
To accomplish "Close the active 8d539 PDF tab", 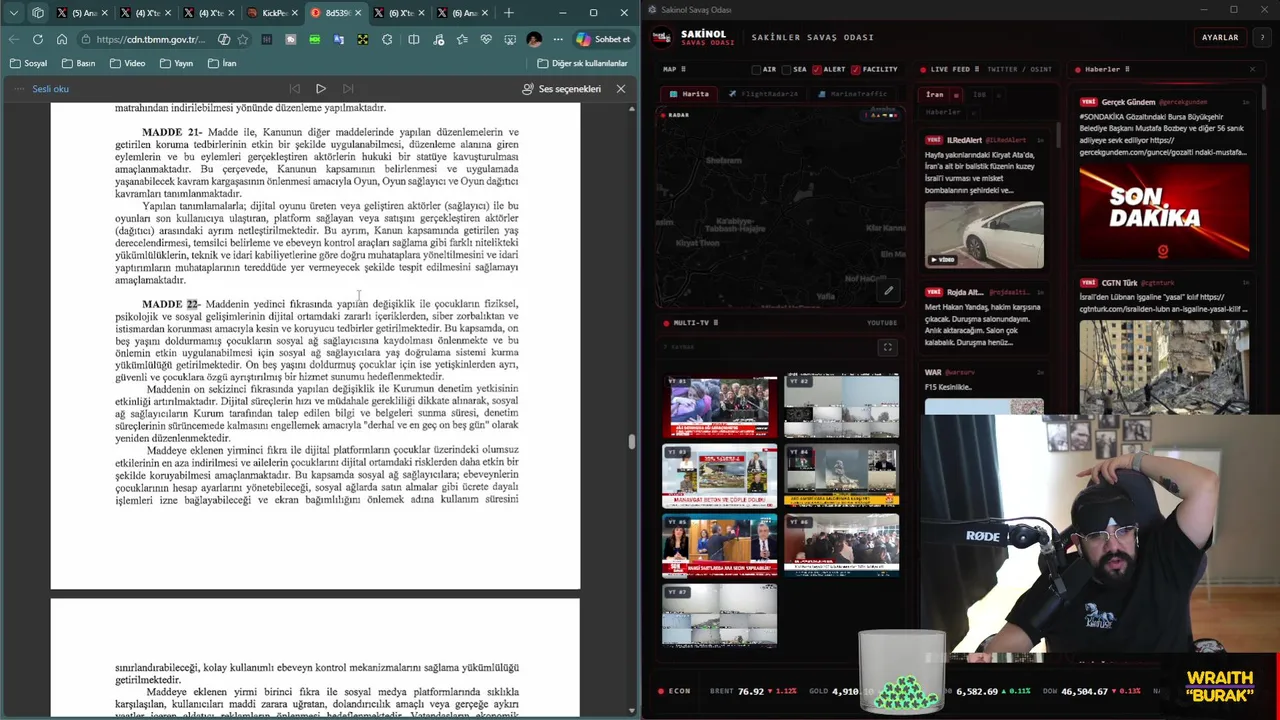I will click(358, 13).
